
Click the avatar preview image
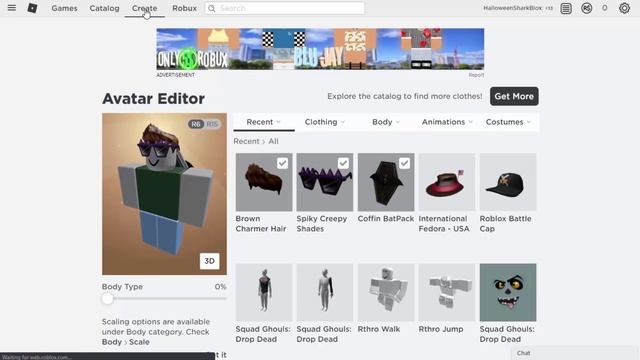point(164,194)
